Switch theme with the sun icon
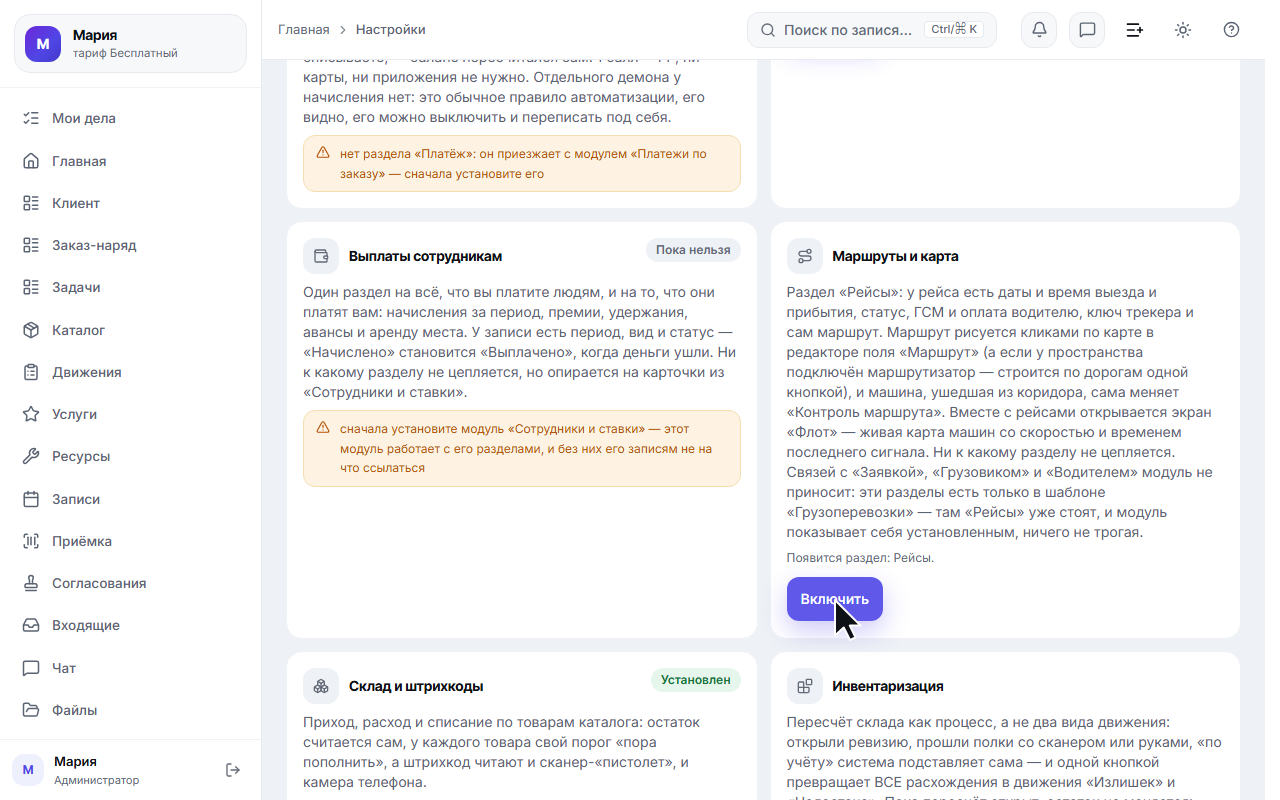 1183,30
